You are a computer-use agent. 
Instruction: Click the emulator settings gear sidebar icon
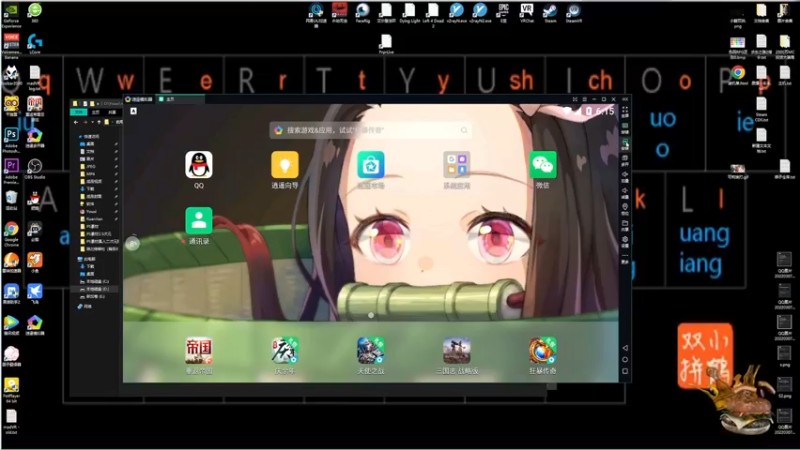625,242
